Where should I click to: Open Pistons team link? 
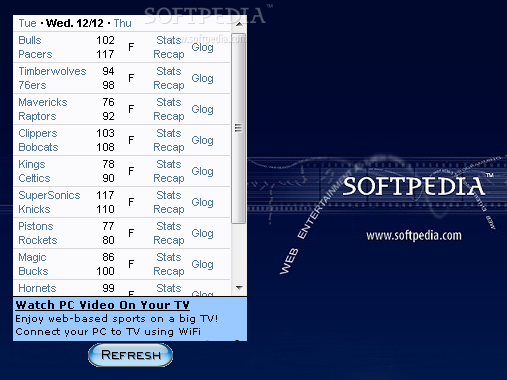[36, 226]
